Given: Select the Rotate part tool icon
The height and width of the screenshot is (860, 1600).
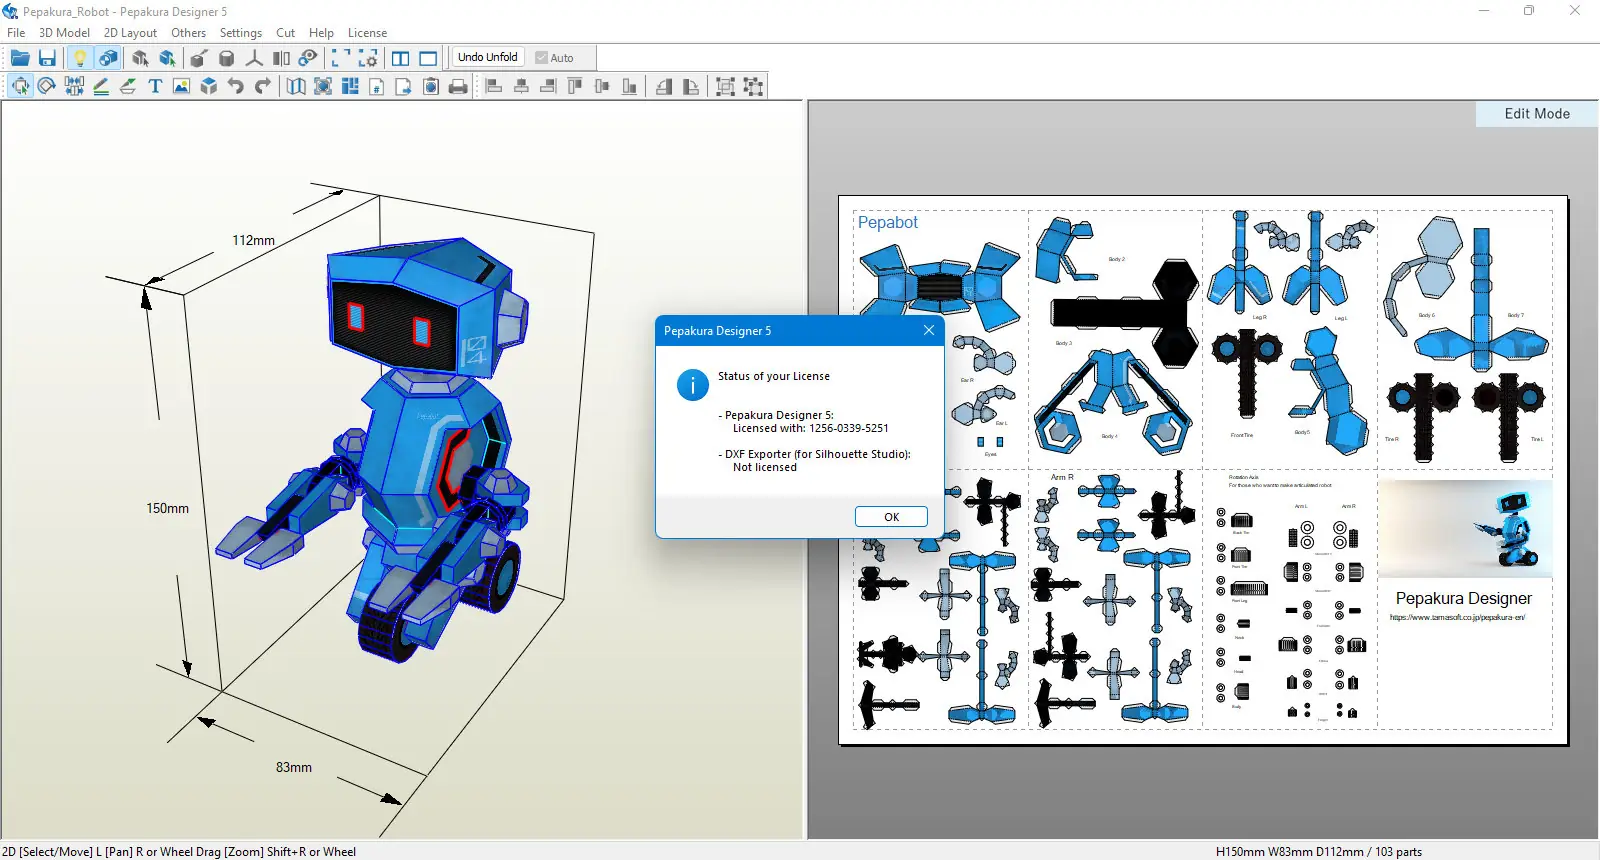Looking at the screenshot, I should pos(47,86).
